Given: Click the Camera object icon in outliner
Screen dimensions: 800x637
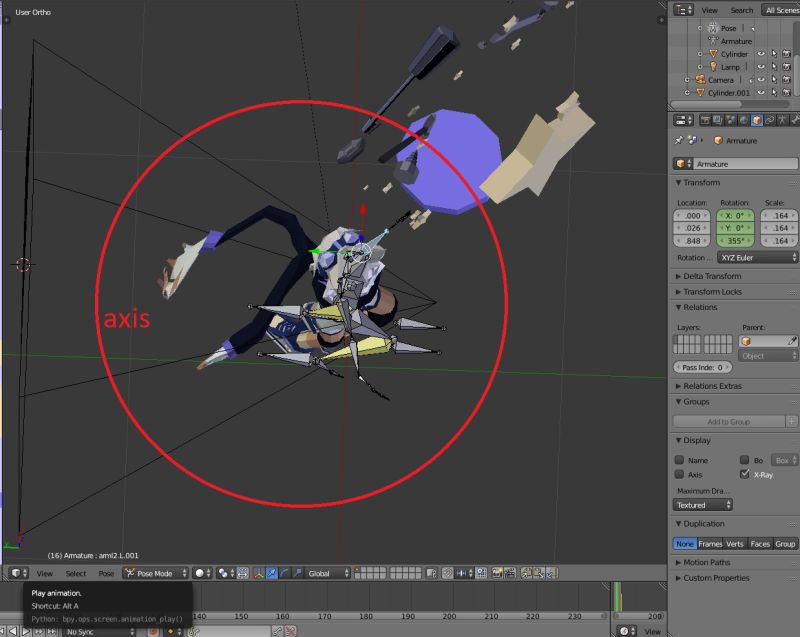Looking at the screenshot, I should [x=700, y=80].
